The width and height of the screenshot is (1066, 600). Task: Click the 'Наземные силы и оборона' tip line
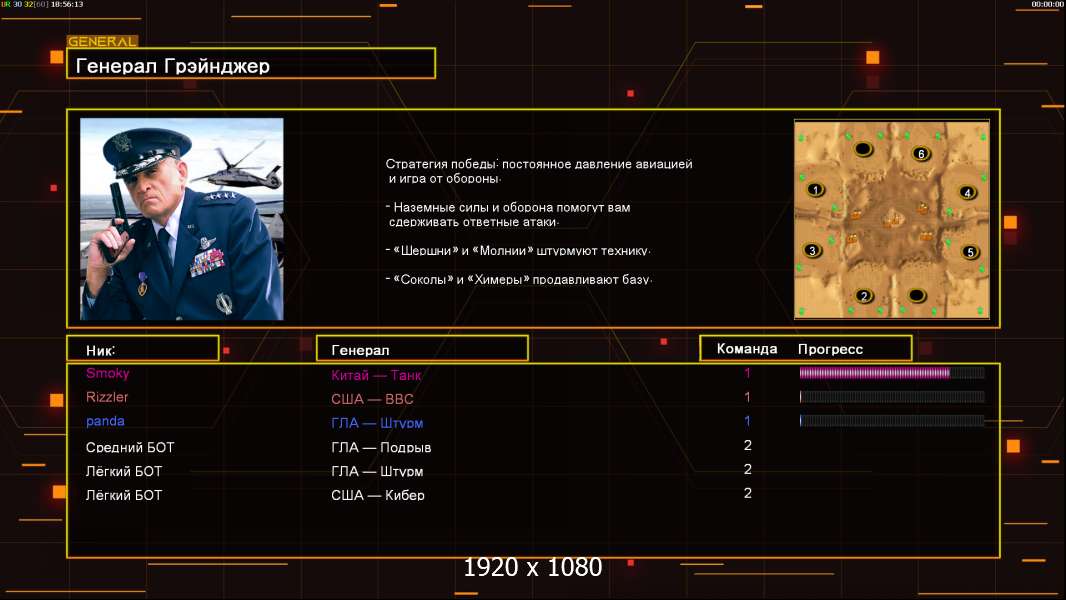pos(508,215)
